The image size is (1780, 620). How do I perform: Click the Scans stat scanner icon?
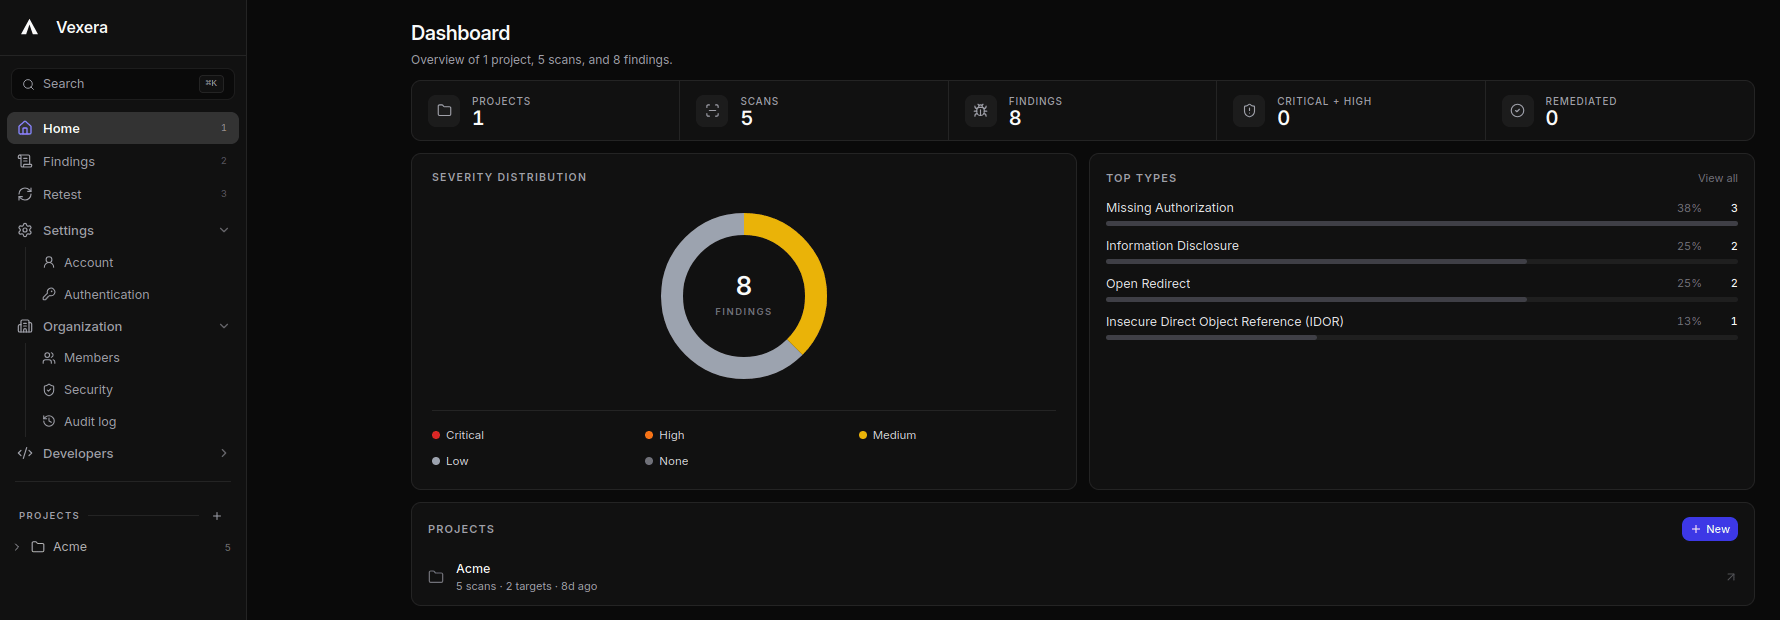point(712,111)
